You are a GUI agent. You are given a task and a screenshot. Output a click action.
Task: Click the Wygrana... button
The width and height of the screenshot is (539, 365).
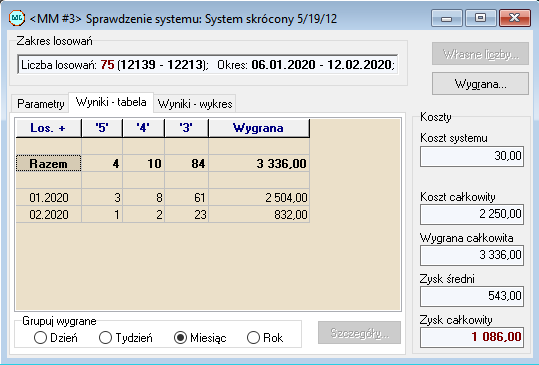(480, 84)
